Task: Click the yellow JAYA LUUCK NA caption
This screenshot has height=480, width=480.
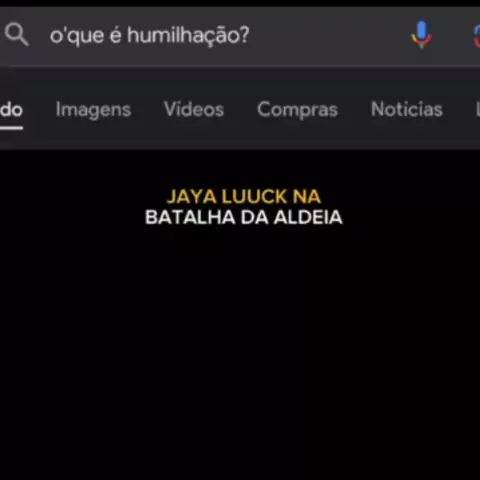Action: click(x=244, y=196)
